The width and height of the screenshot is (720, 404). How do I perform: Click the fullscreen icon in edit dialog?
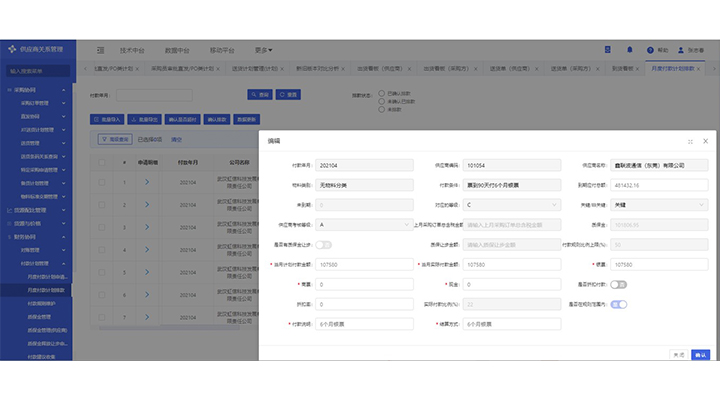click(x=690, y=141)
